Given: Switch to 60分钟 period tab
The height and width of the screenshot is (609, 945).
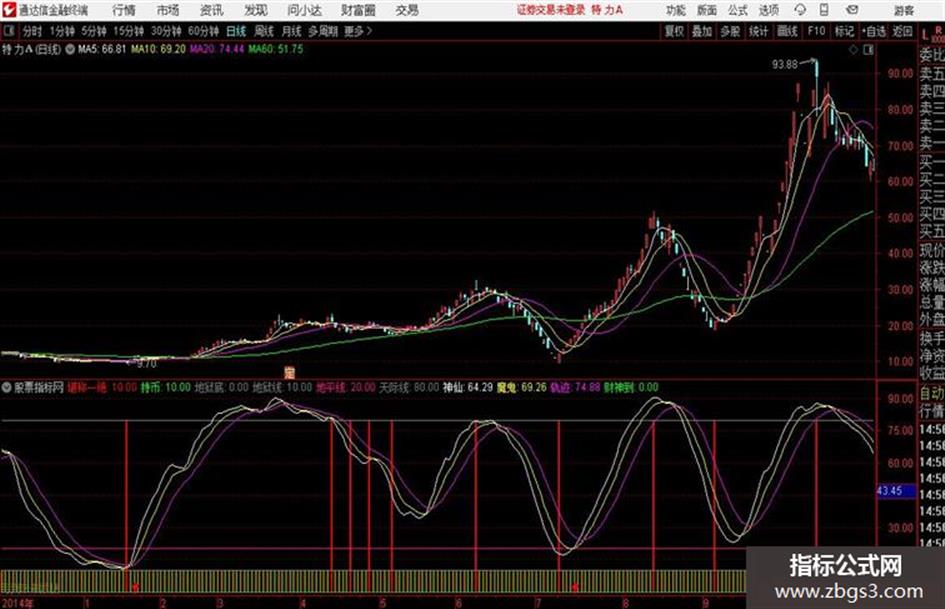Looking at the screenshot, I should pyautogui.click(x=203, y=31).
